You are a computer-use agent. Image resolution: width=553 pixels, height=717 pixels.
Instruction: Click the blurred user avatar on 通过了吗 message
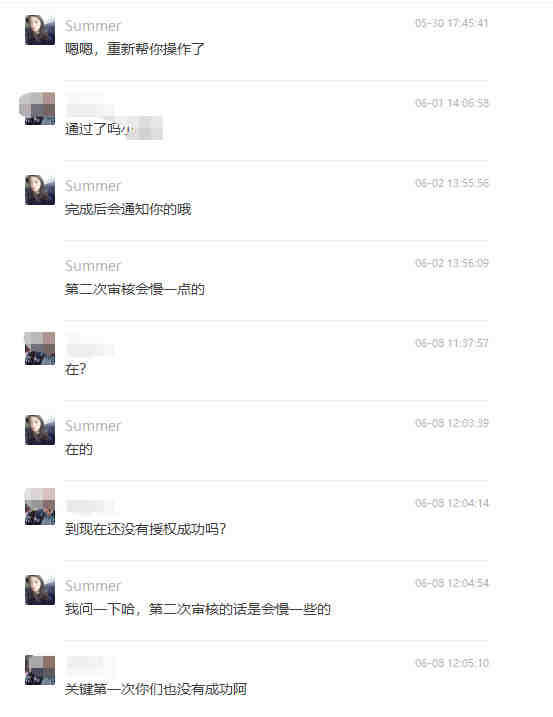[40, 109]
